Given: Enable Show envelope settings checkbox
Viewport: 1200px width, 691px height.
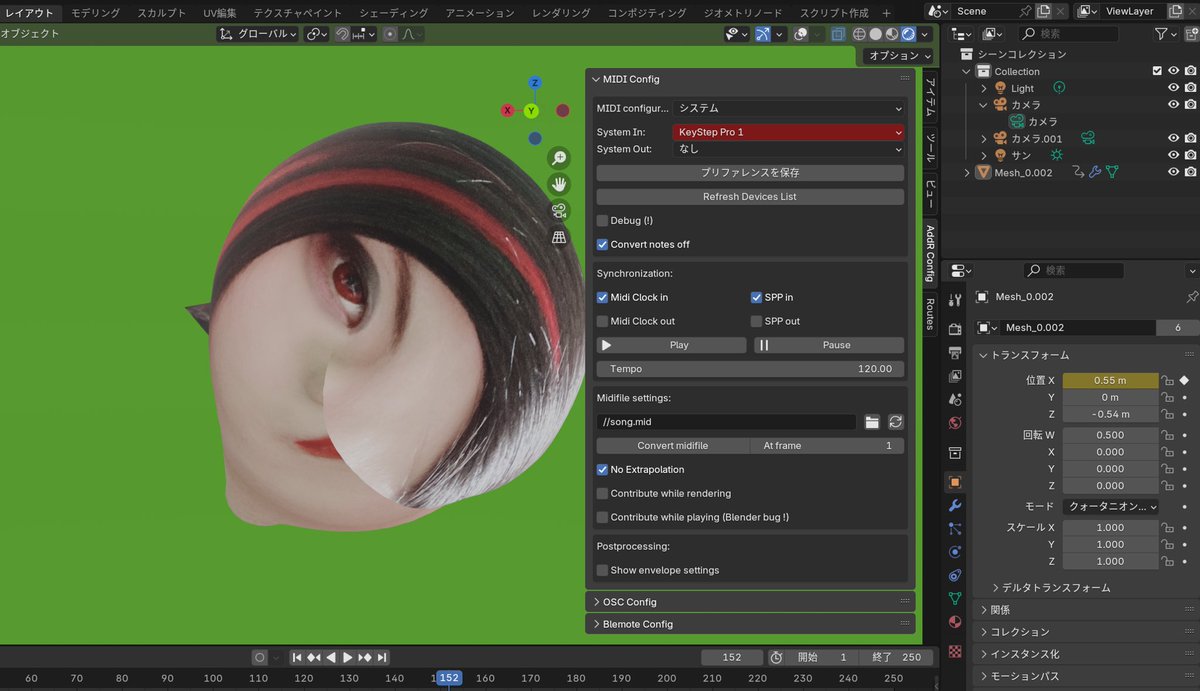Looking at the screenshot, I should [602, 570].
